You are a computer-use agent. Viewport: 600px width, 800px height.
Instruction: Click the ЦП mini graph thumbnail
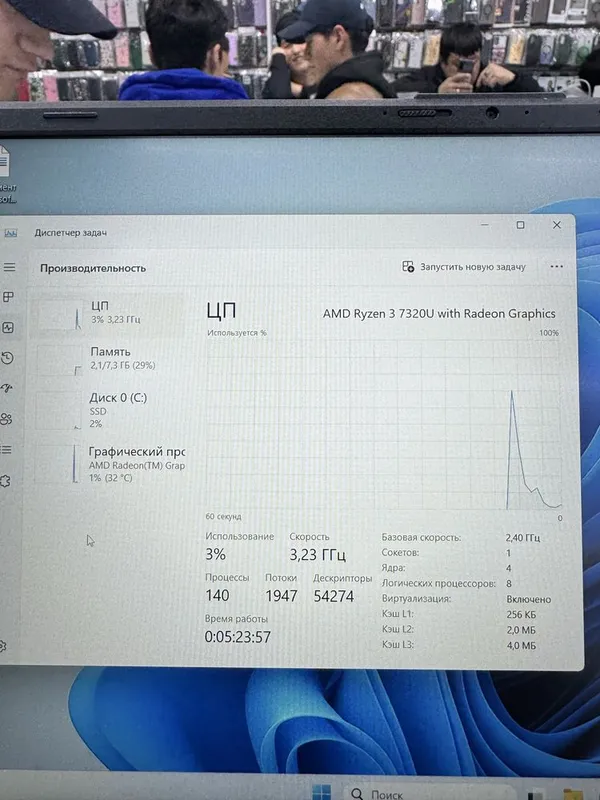pos(59,315)
